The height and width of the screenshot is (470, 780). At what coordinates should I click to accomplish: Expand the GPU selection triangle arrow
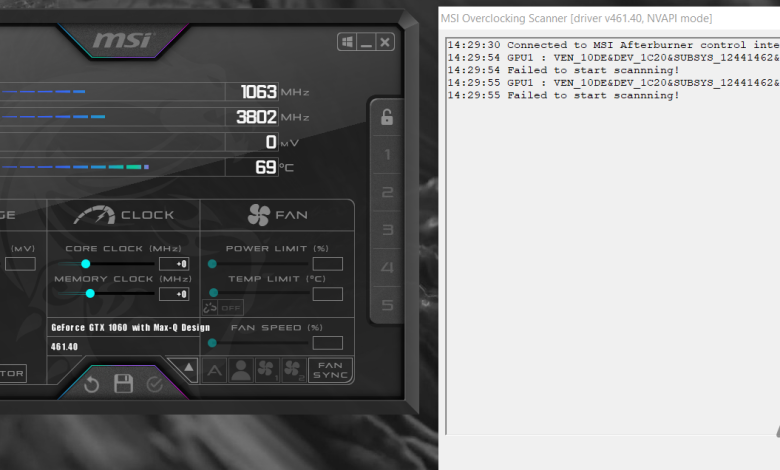(x=188, y=369)
